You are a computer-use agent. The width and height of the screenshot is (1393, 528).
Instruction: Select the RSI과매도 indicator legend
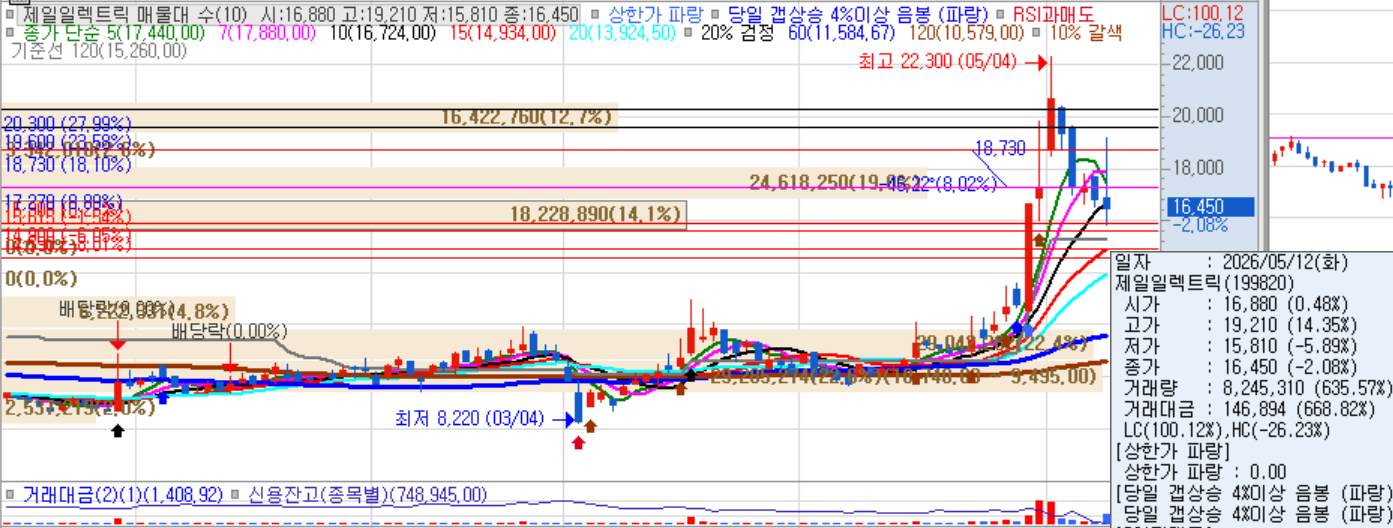click(x=1053, y=15)
